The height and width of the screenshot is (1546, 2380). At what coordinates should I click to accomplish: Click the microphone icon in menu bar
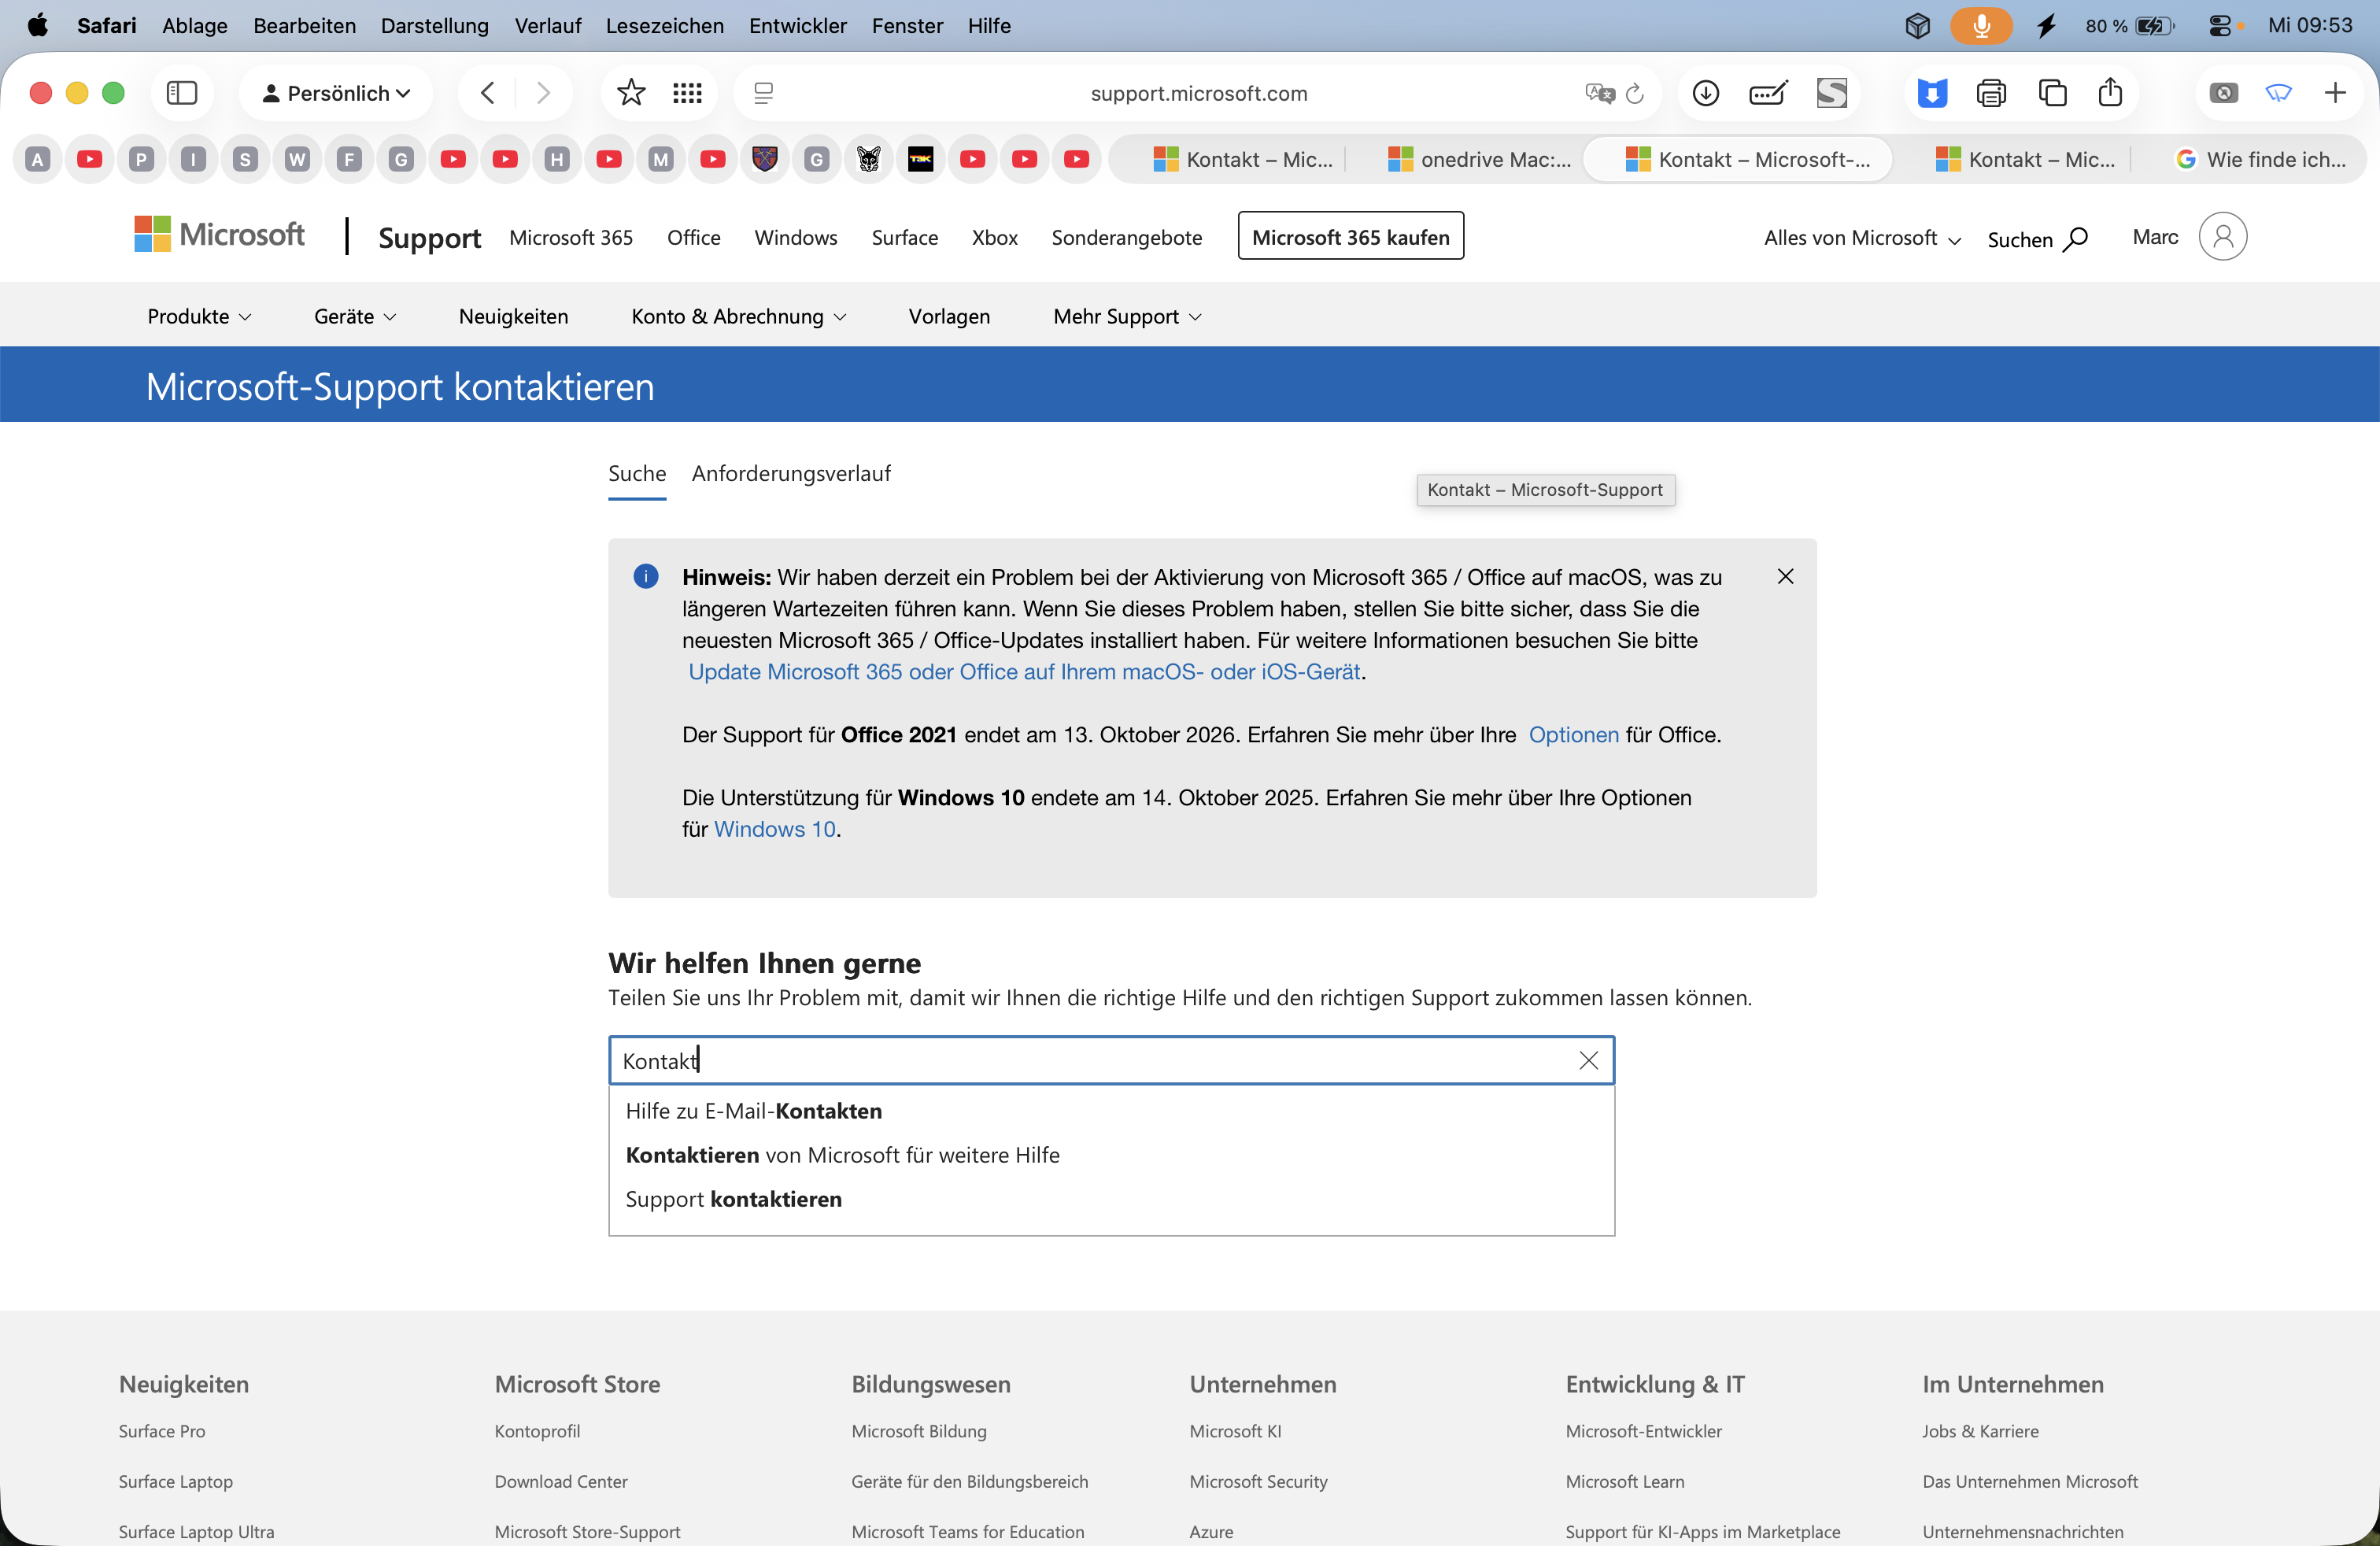pyautogui.click(x=1981, y=25)
